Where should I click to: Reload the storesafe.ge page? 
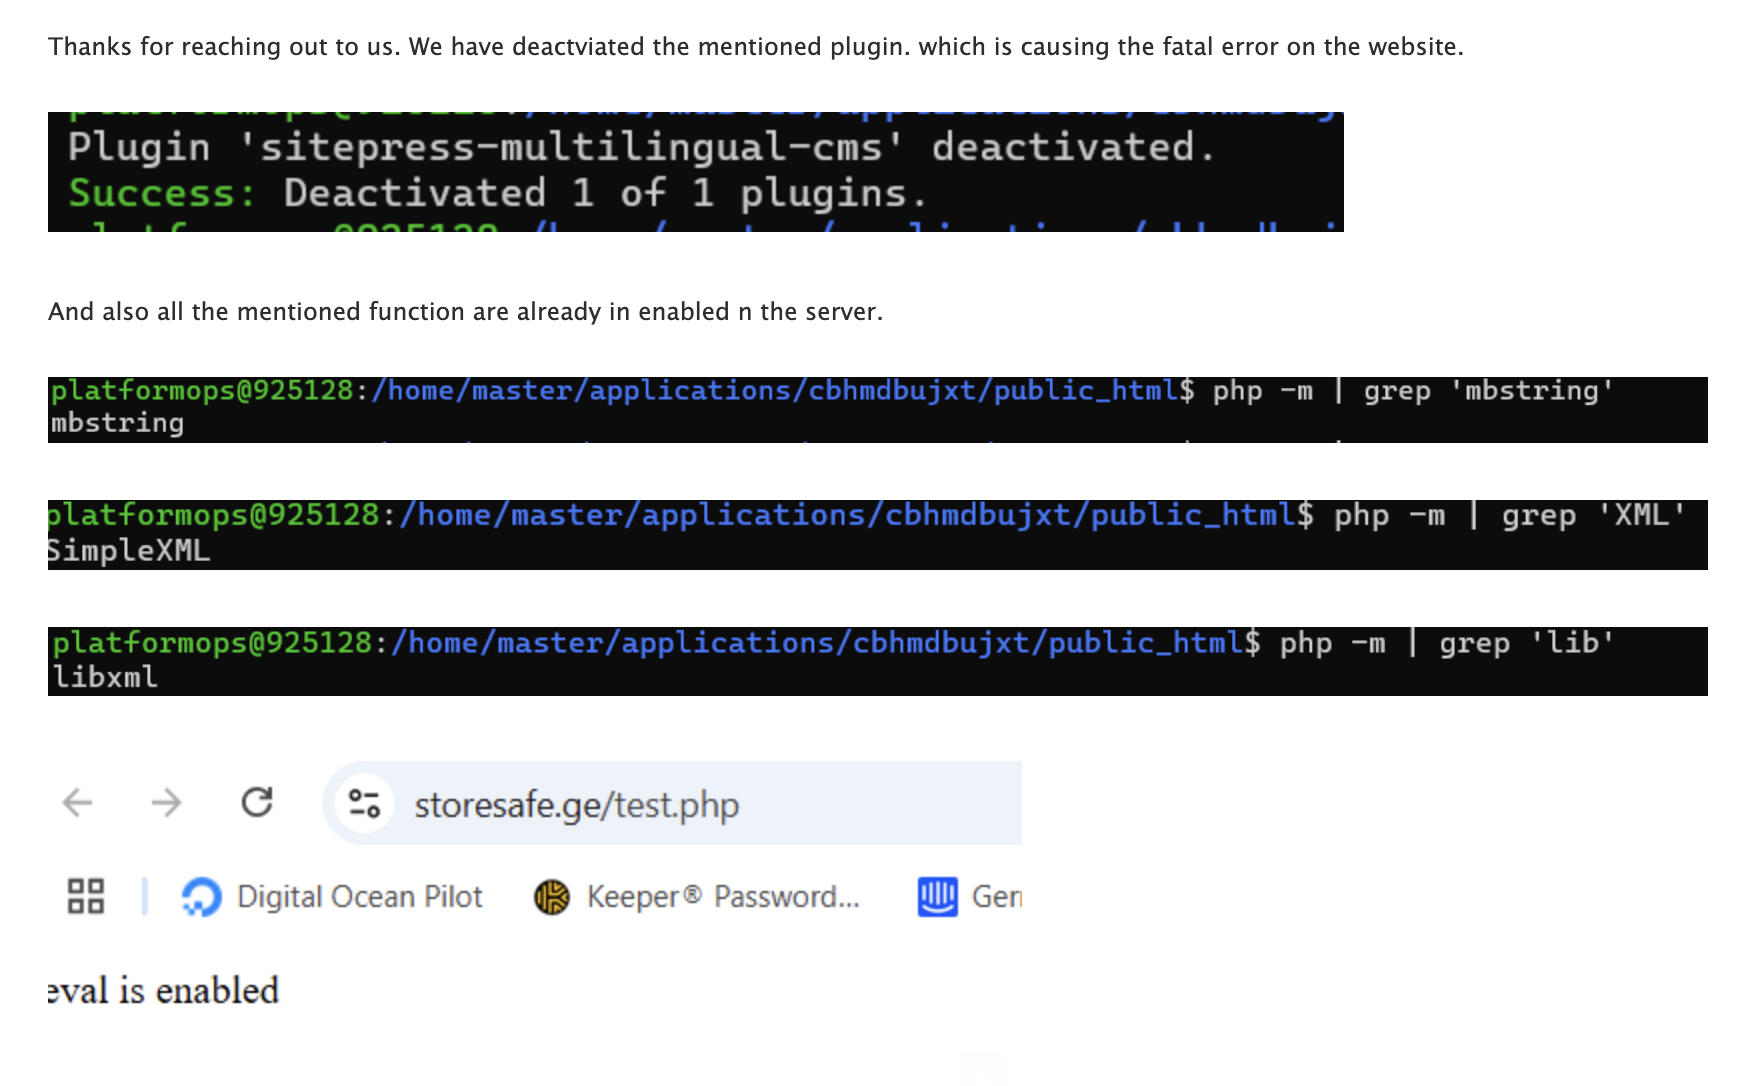pyautogui.click(x=257, y=802)
